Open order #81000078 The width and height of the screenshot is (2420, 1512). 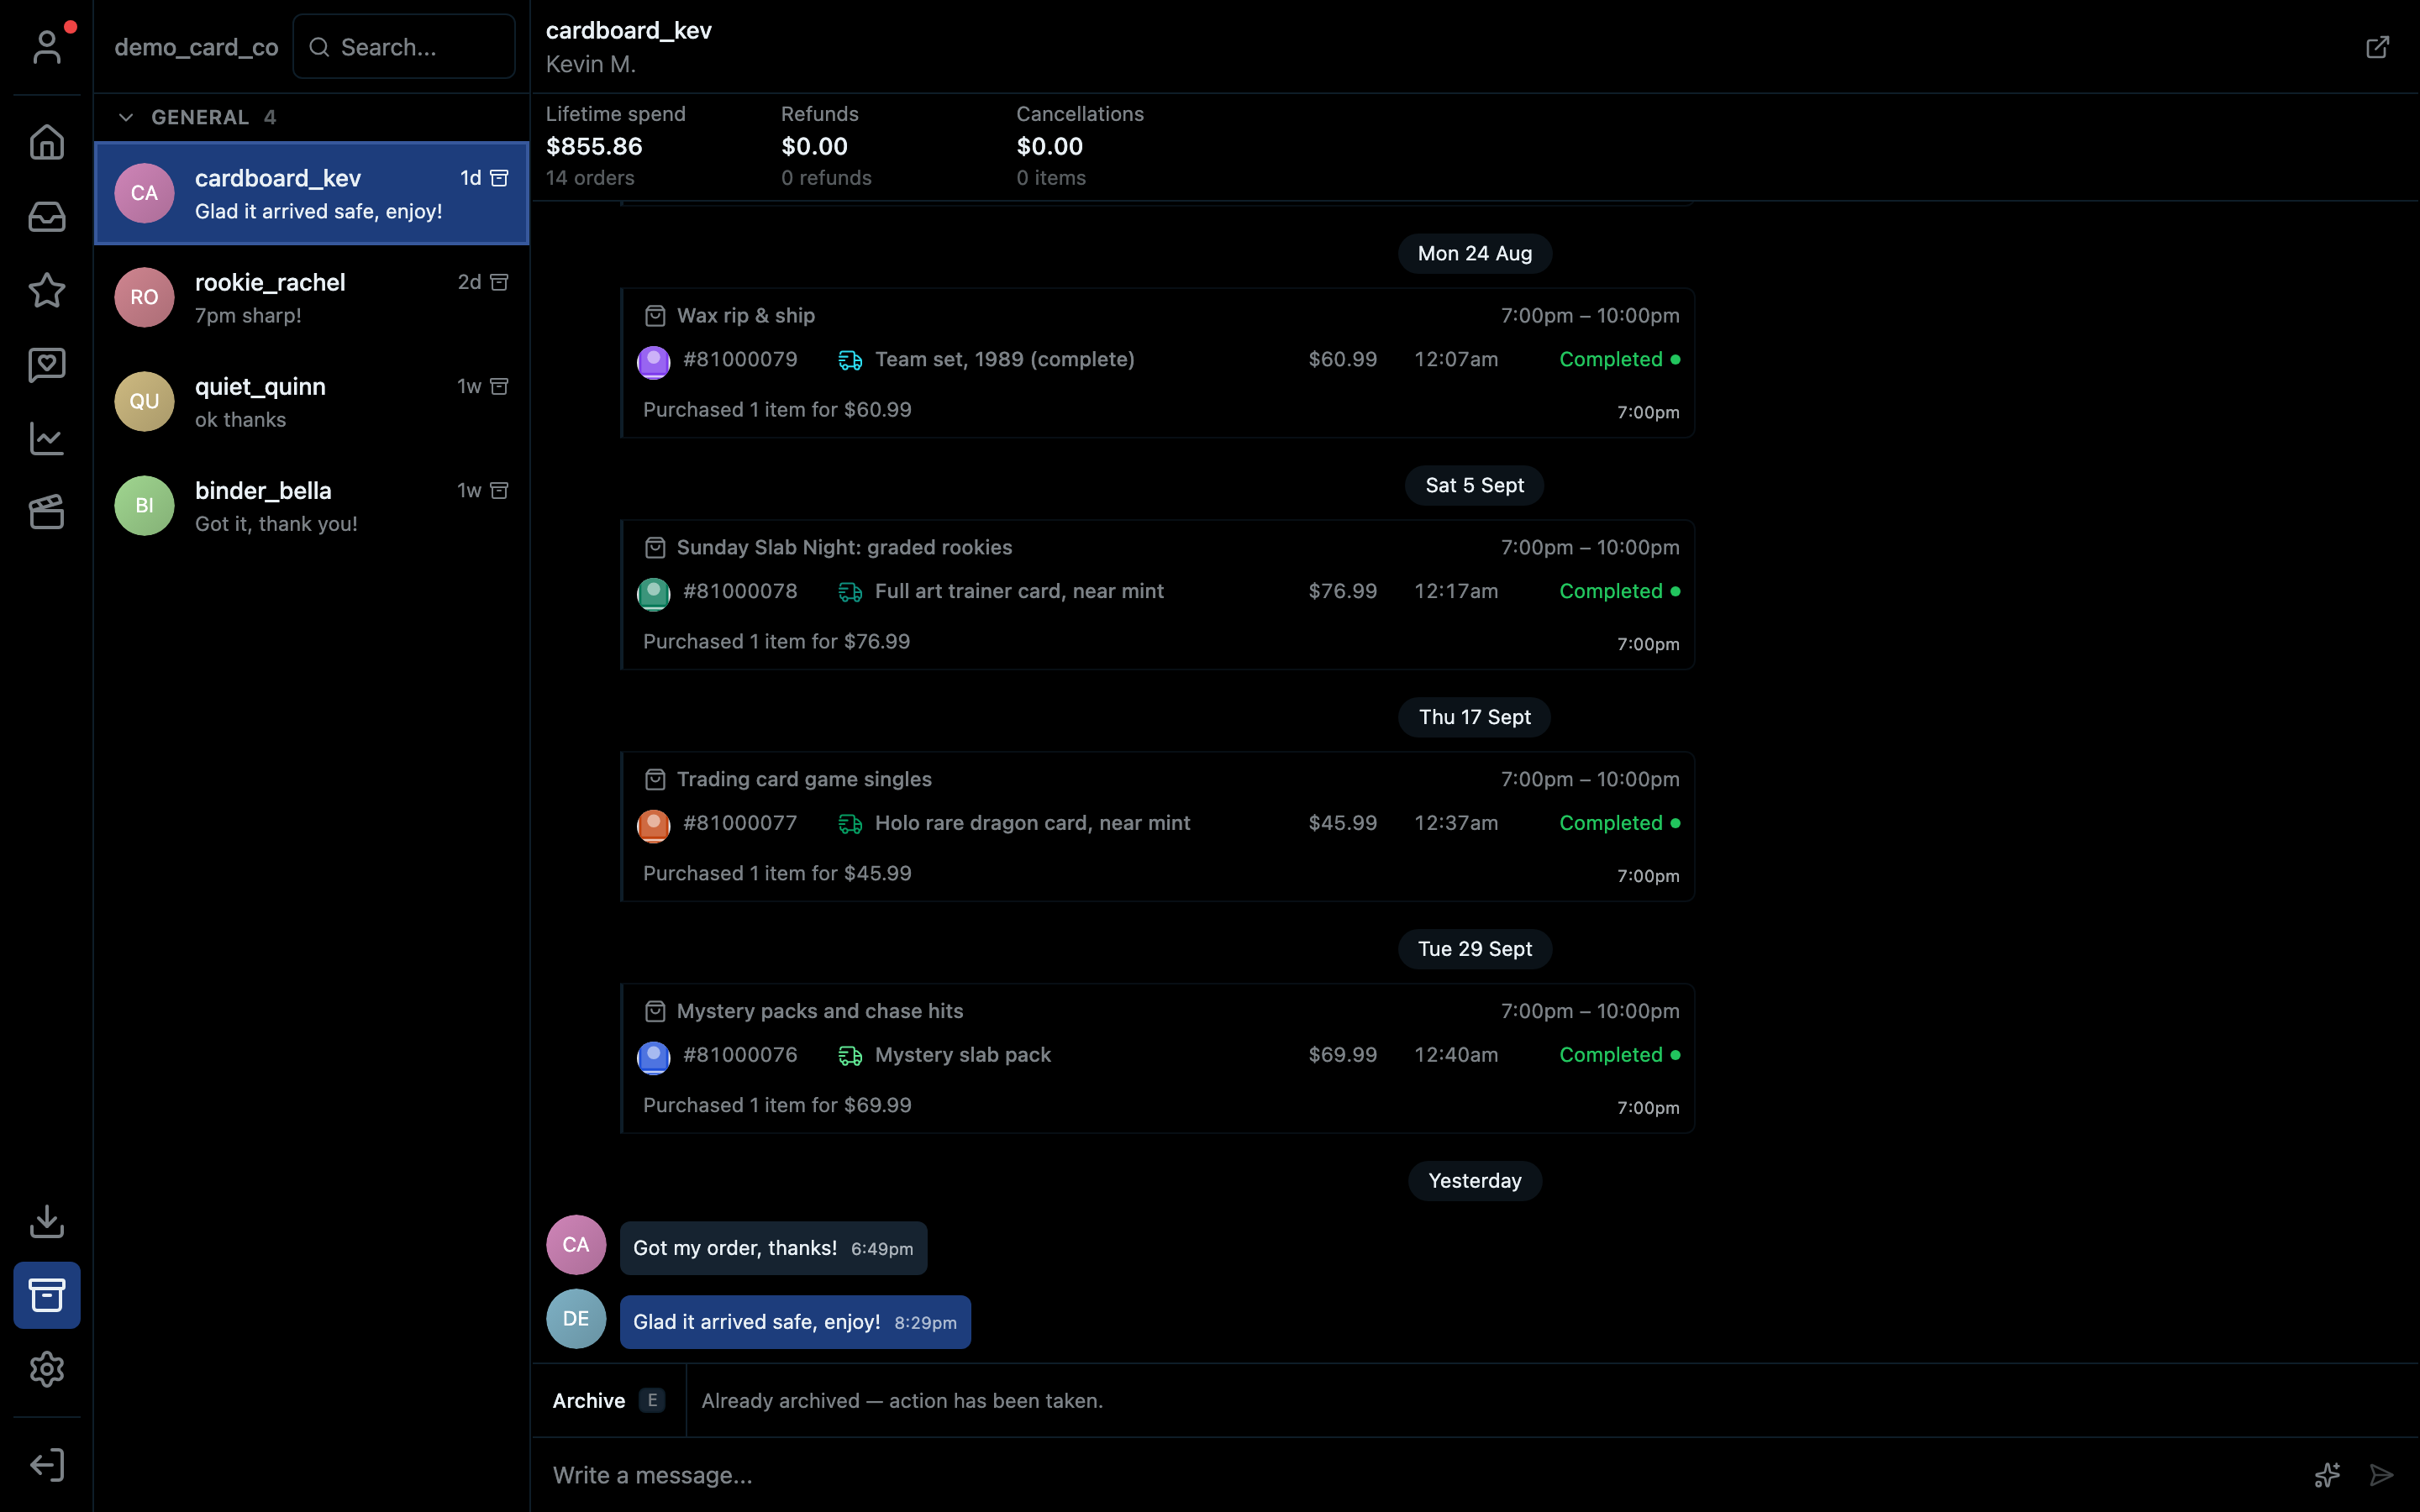tap(740, 592)
